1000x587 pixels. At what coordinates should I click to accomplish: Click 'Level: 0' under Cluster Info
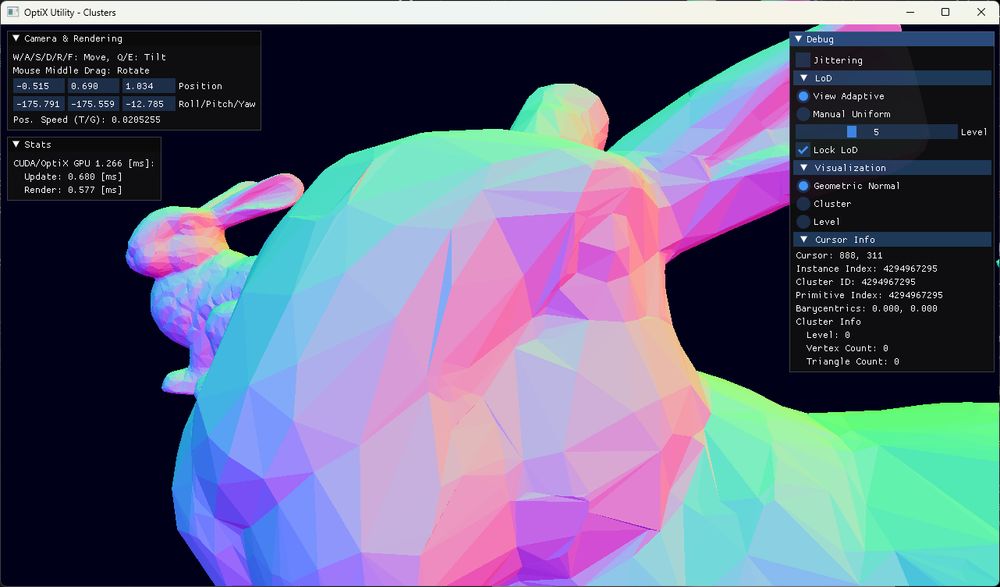[x=828, y=335]
